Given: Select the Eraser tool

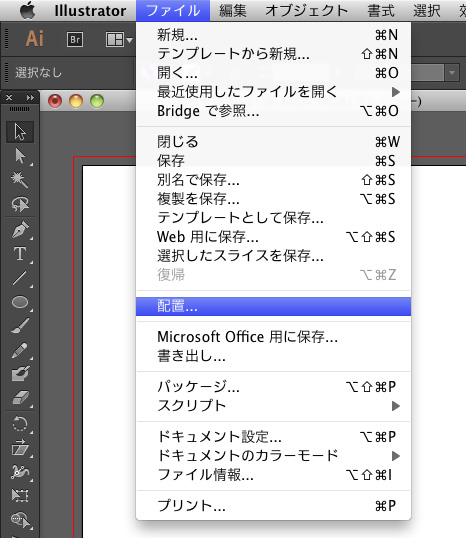Looking at the screenshot, I should point(20,398).
